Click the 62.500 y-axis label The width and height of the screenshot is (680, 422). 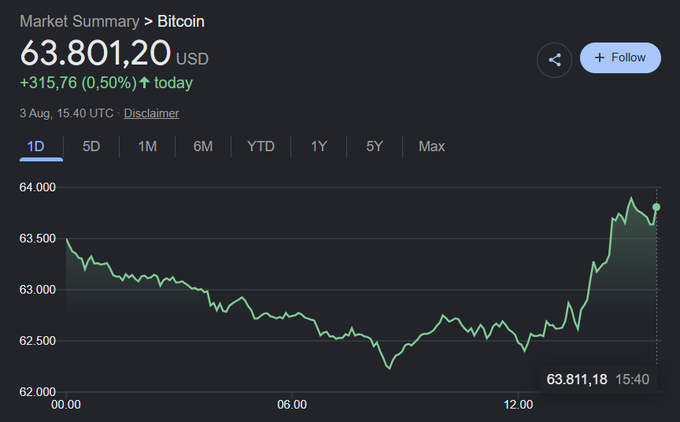click(x=38, y=341)
